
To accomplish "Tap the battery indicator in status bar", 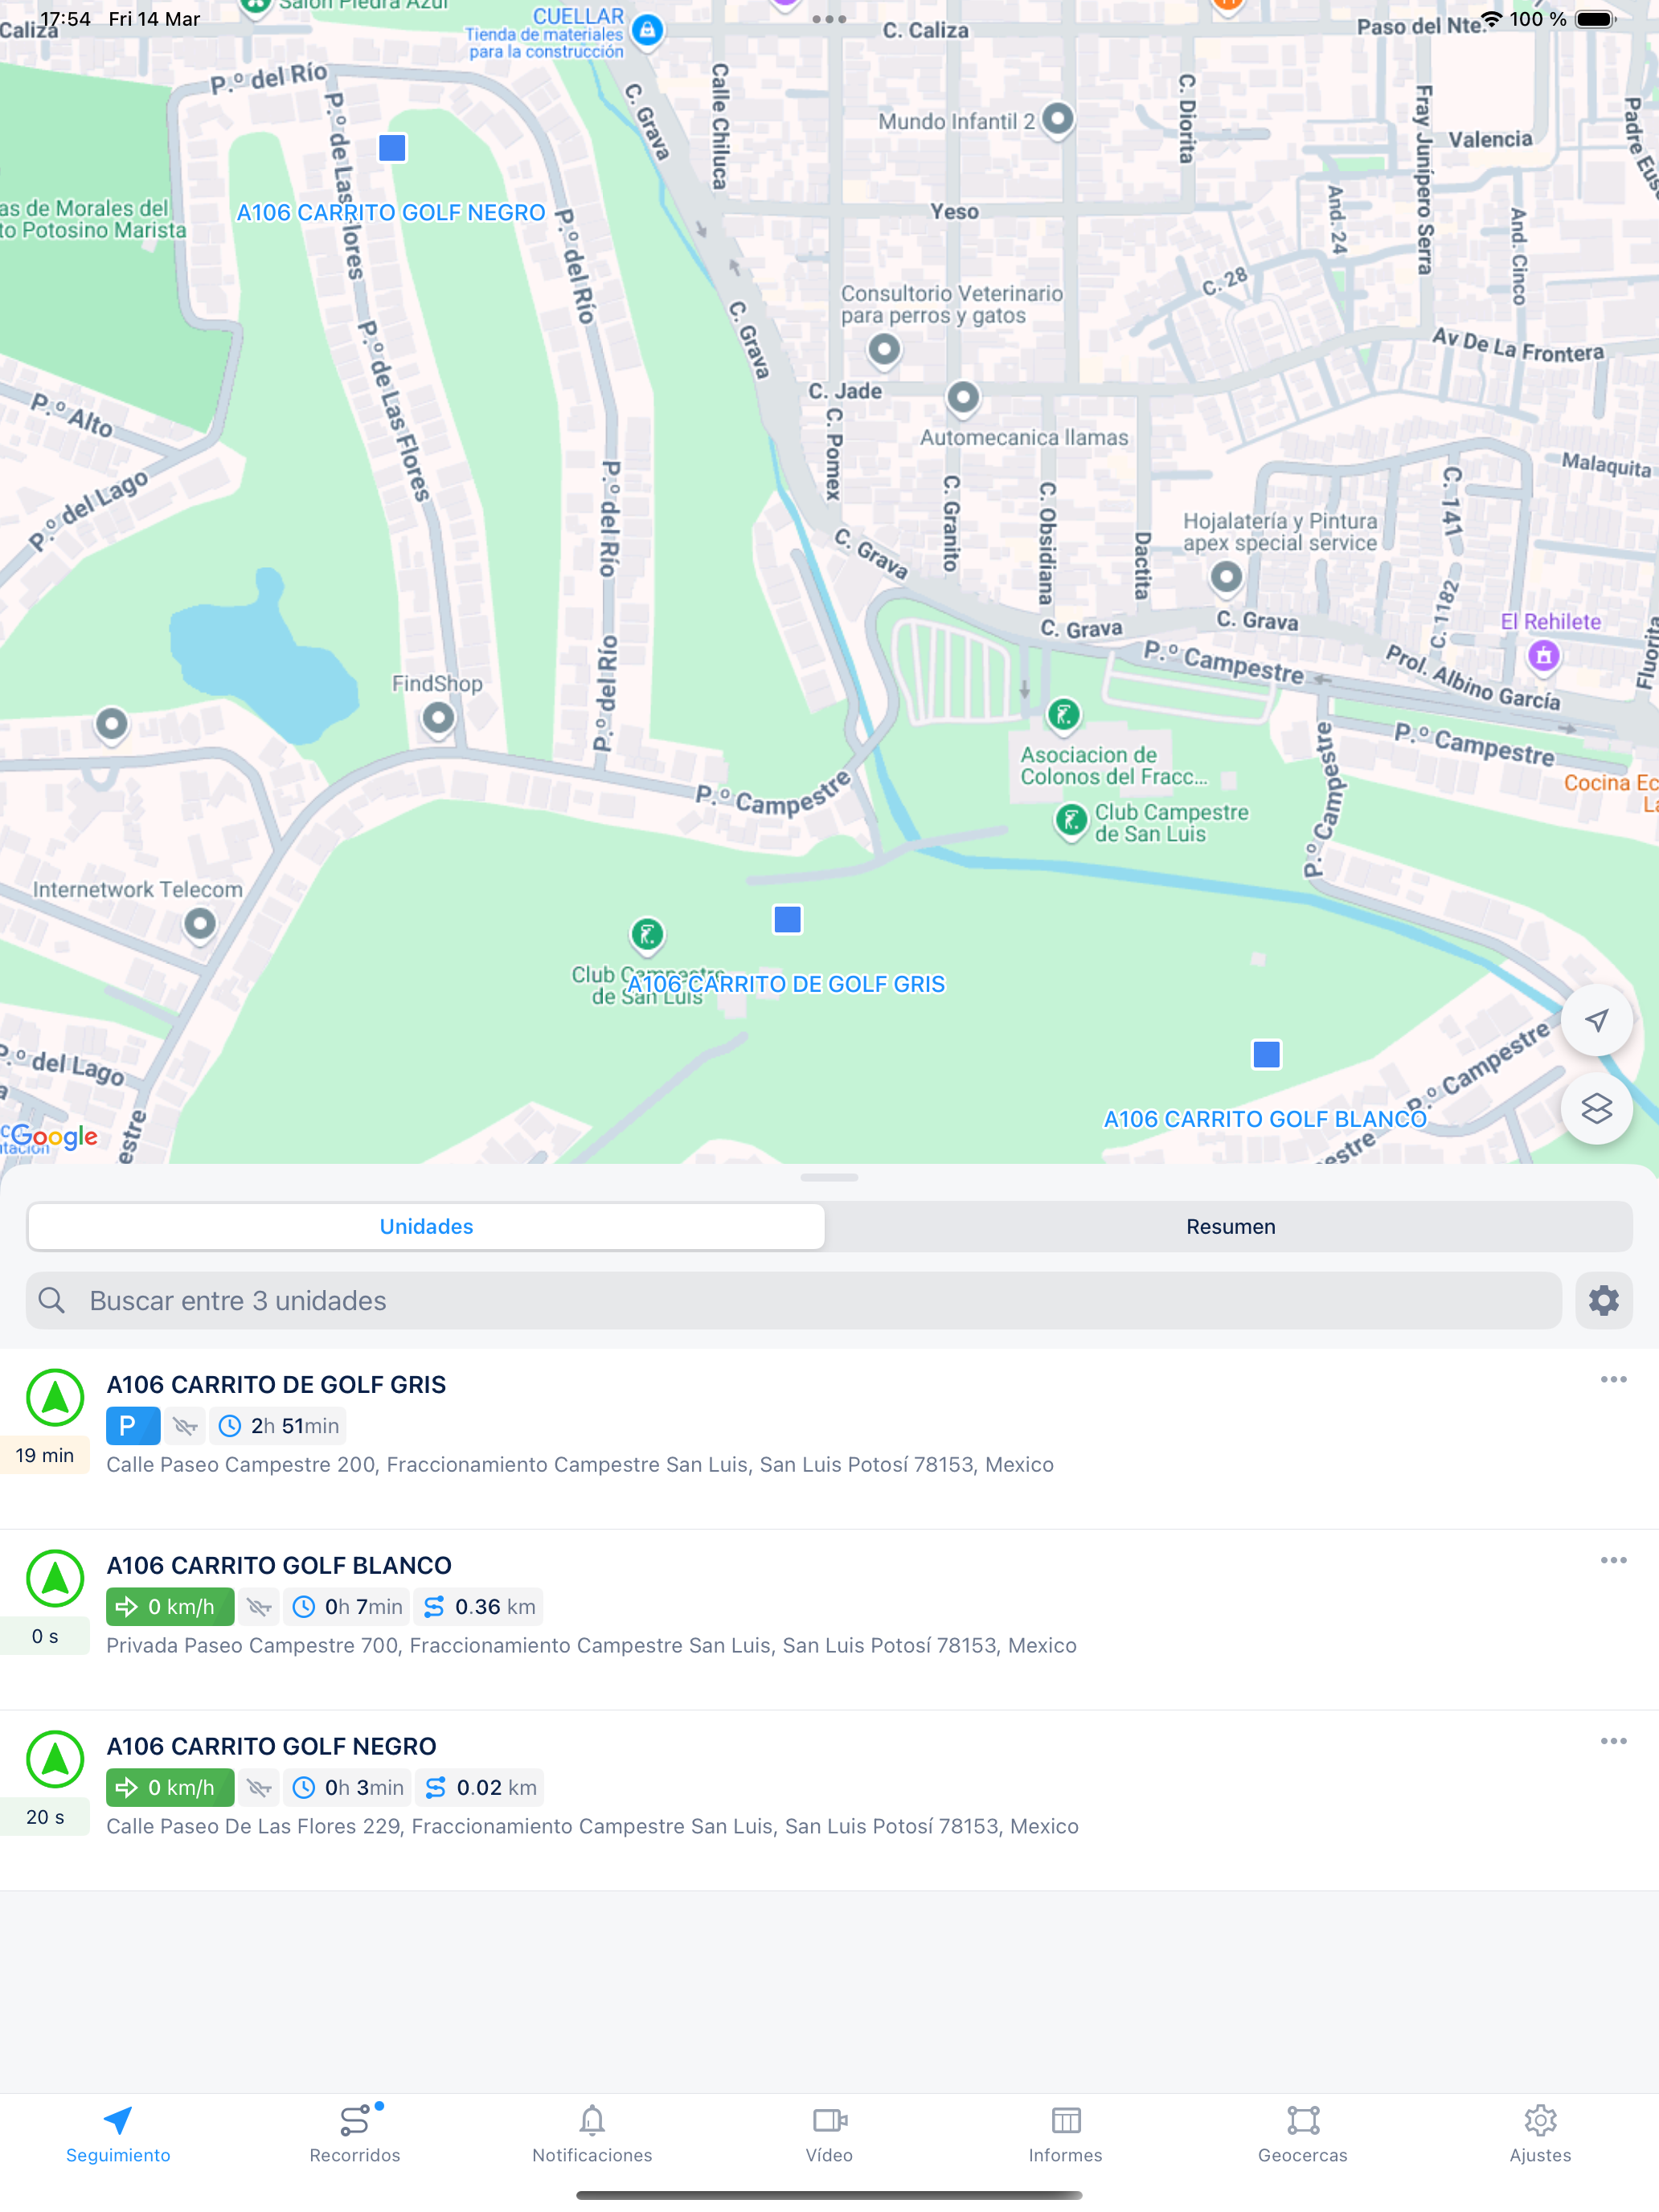I will pos(1596,19).
